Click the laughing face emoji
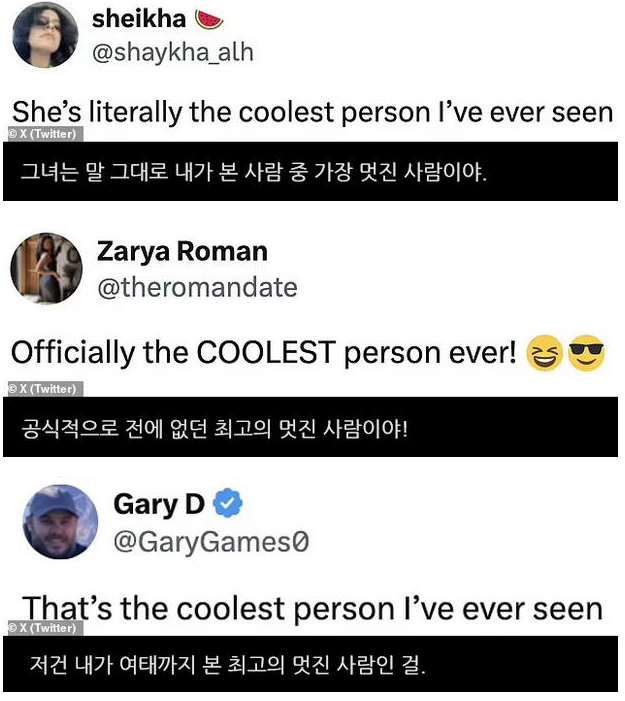The width and height of the screenshot is (625, 701). tap(545, 354)
